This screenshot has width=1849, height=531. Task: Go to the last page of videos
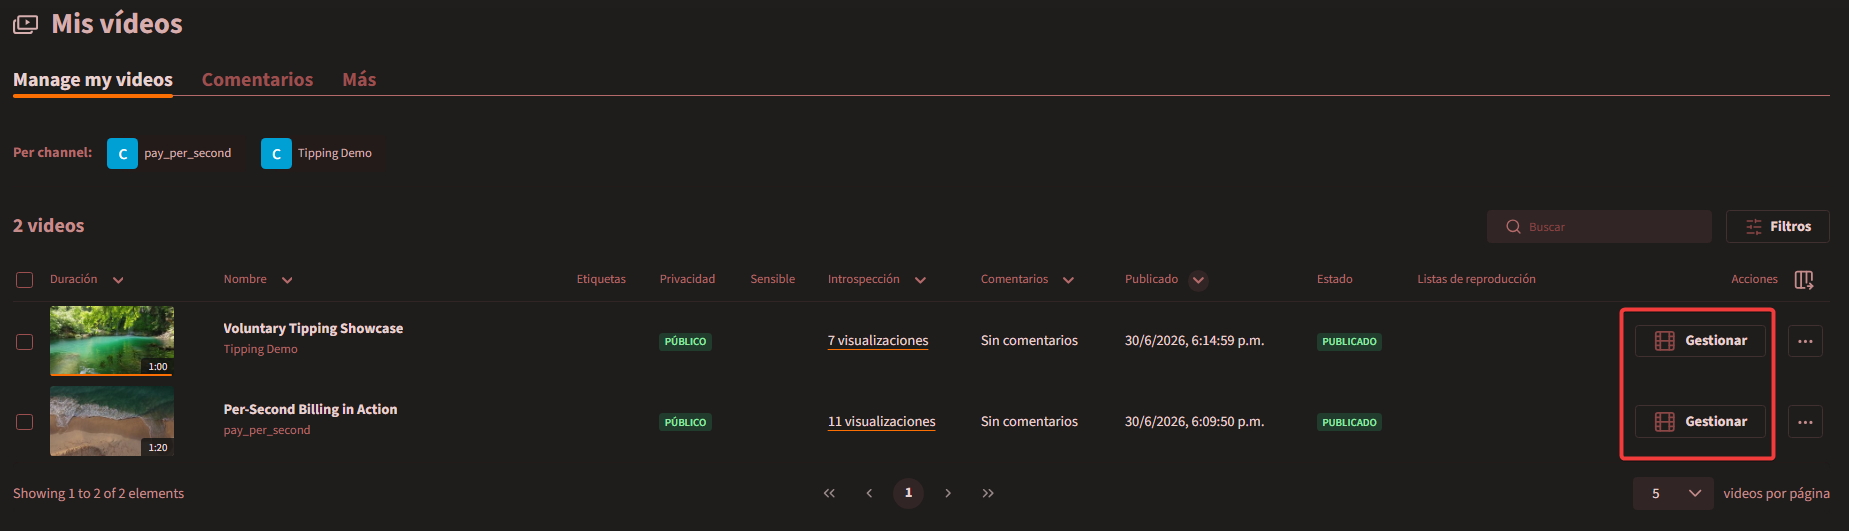pos(988,493)
